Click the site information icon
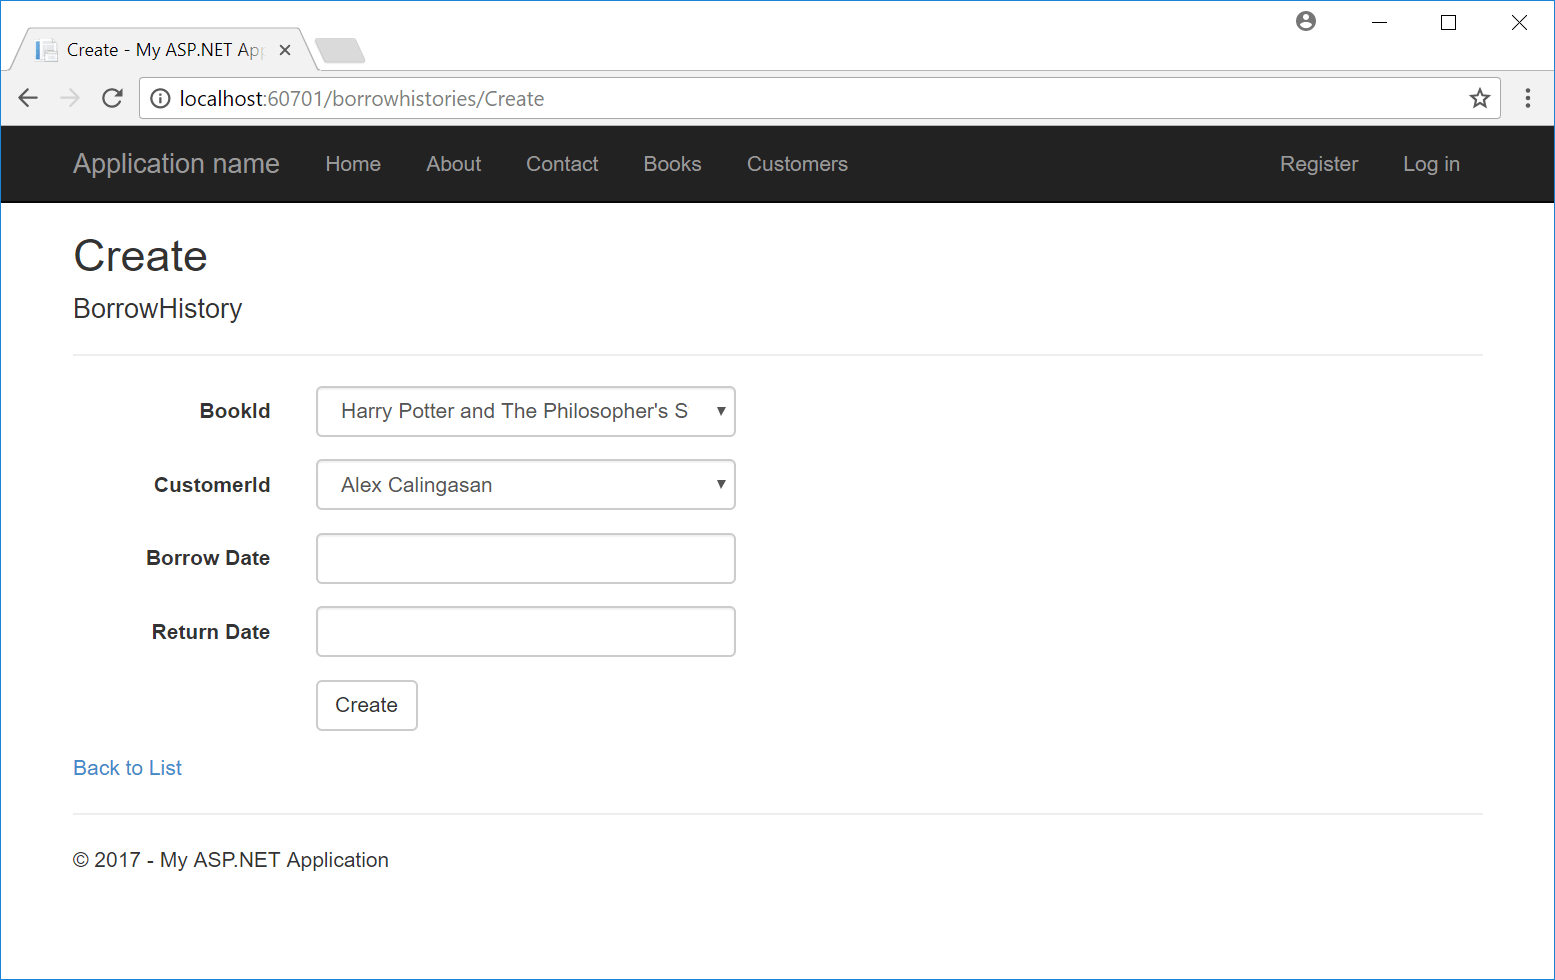This screenshot has height=980, width=1555. (160, 98)
